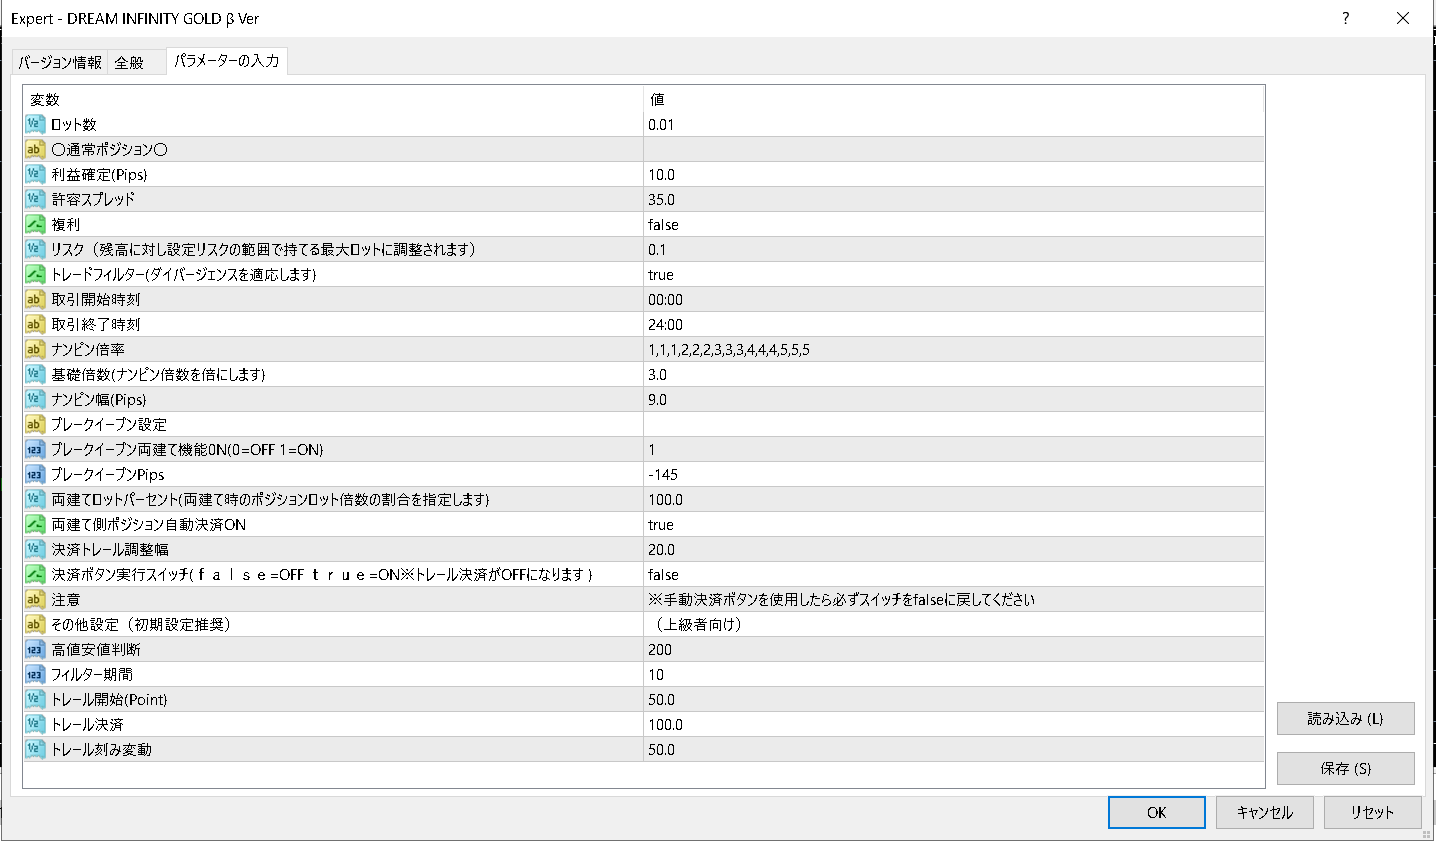Click the リセット button
The height and width of the screenshot is (843, 1436).
click(1372, 812)
